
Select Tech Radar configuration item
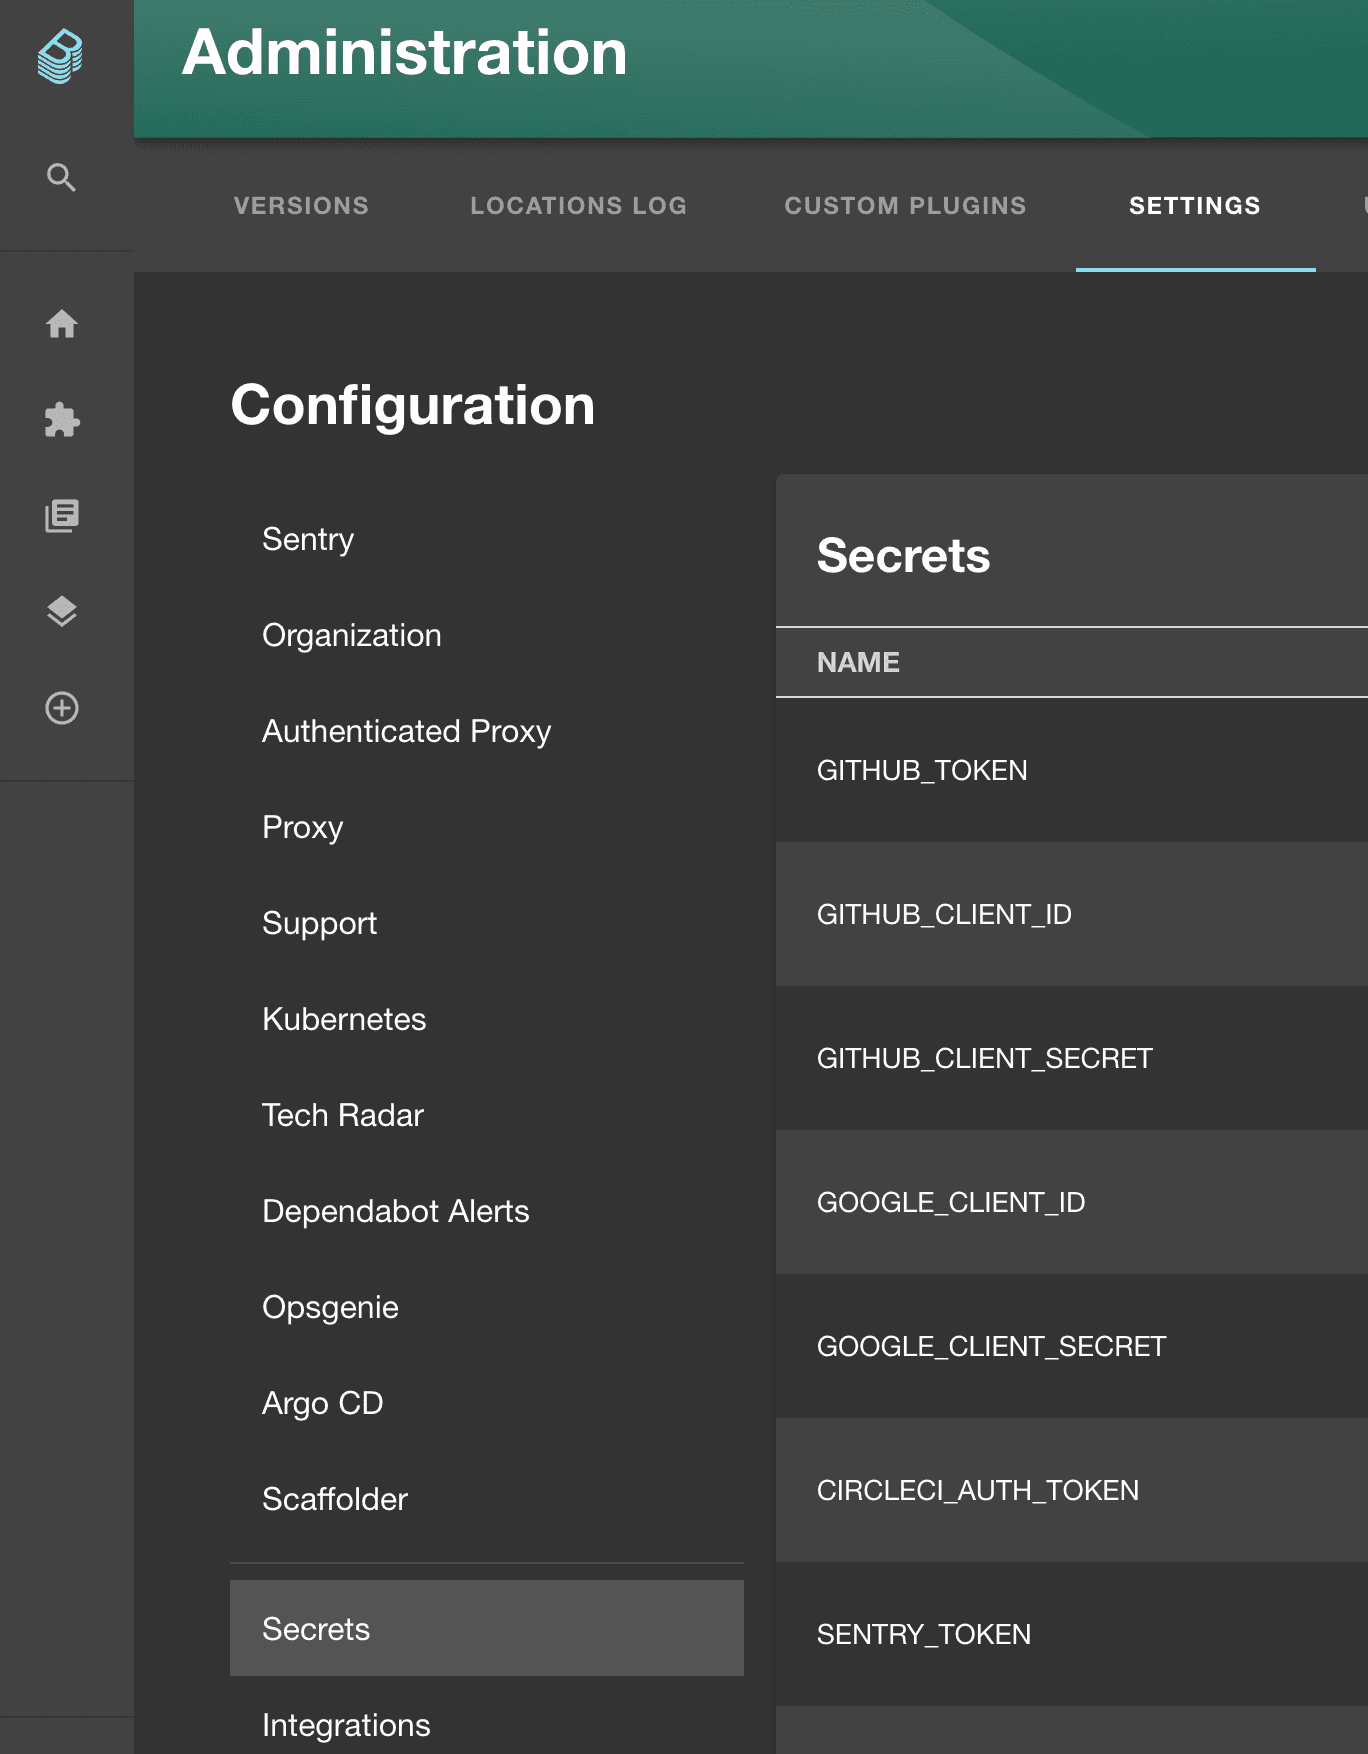pyautogui.click(x=487, y=1115)
